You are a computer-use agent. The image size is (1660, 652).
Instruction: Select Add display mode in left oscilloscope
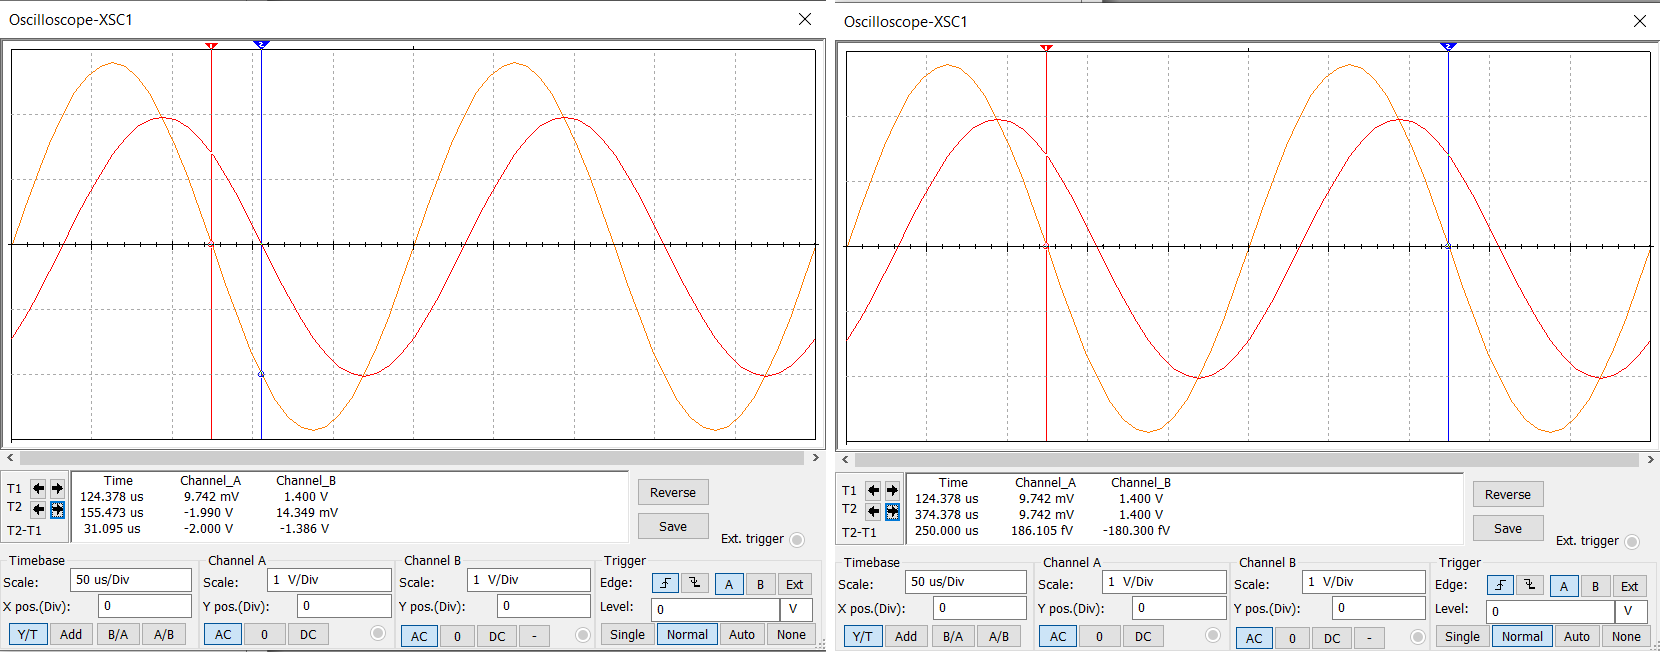coord(71,634)
